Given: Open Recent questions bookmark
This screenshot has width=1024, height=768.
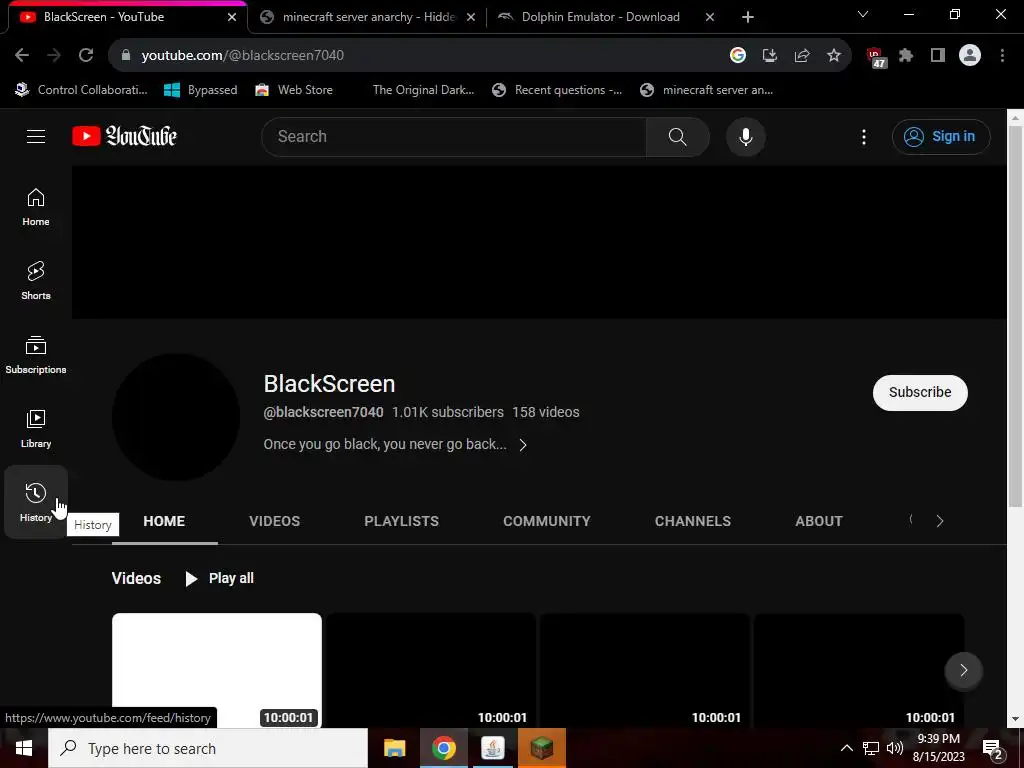Looking at the screenshot, I should tap(557, 90).
